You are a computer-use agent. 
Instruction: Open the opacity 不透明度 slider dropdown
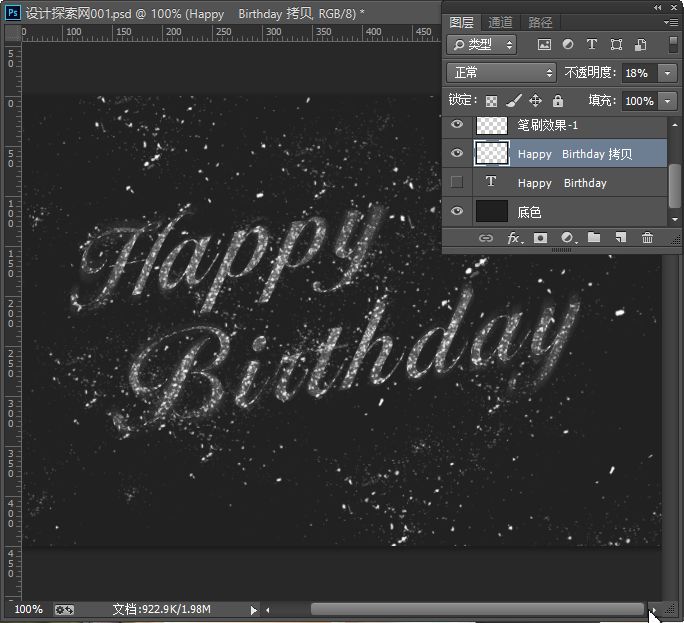point(668,73)
